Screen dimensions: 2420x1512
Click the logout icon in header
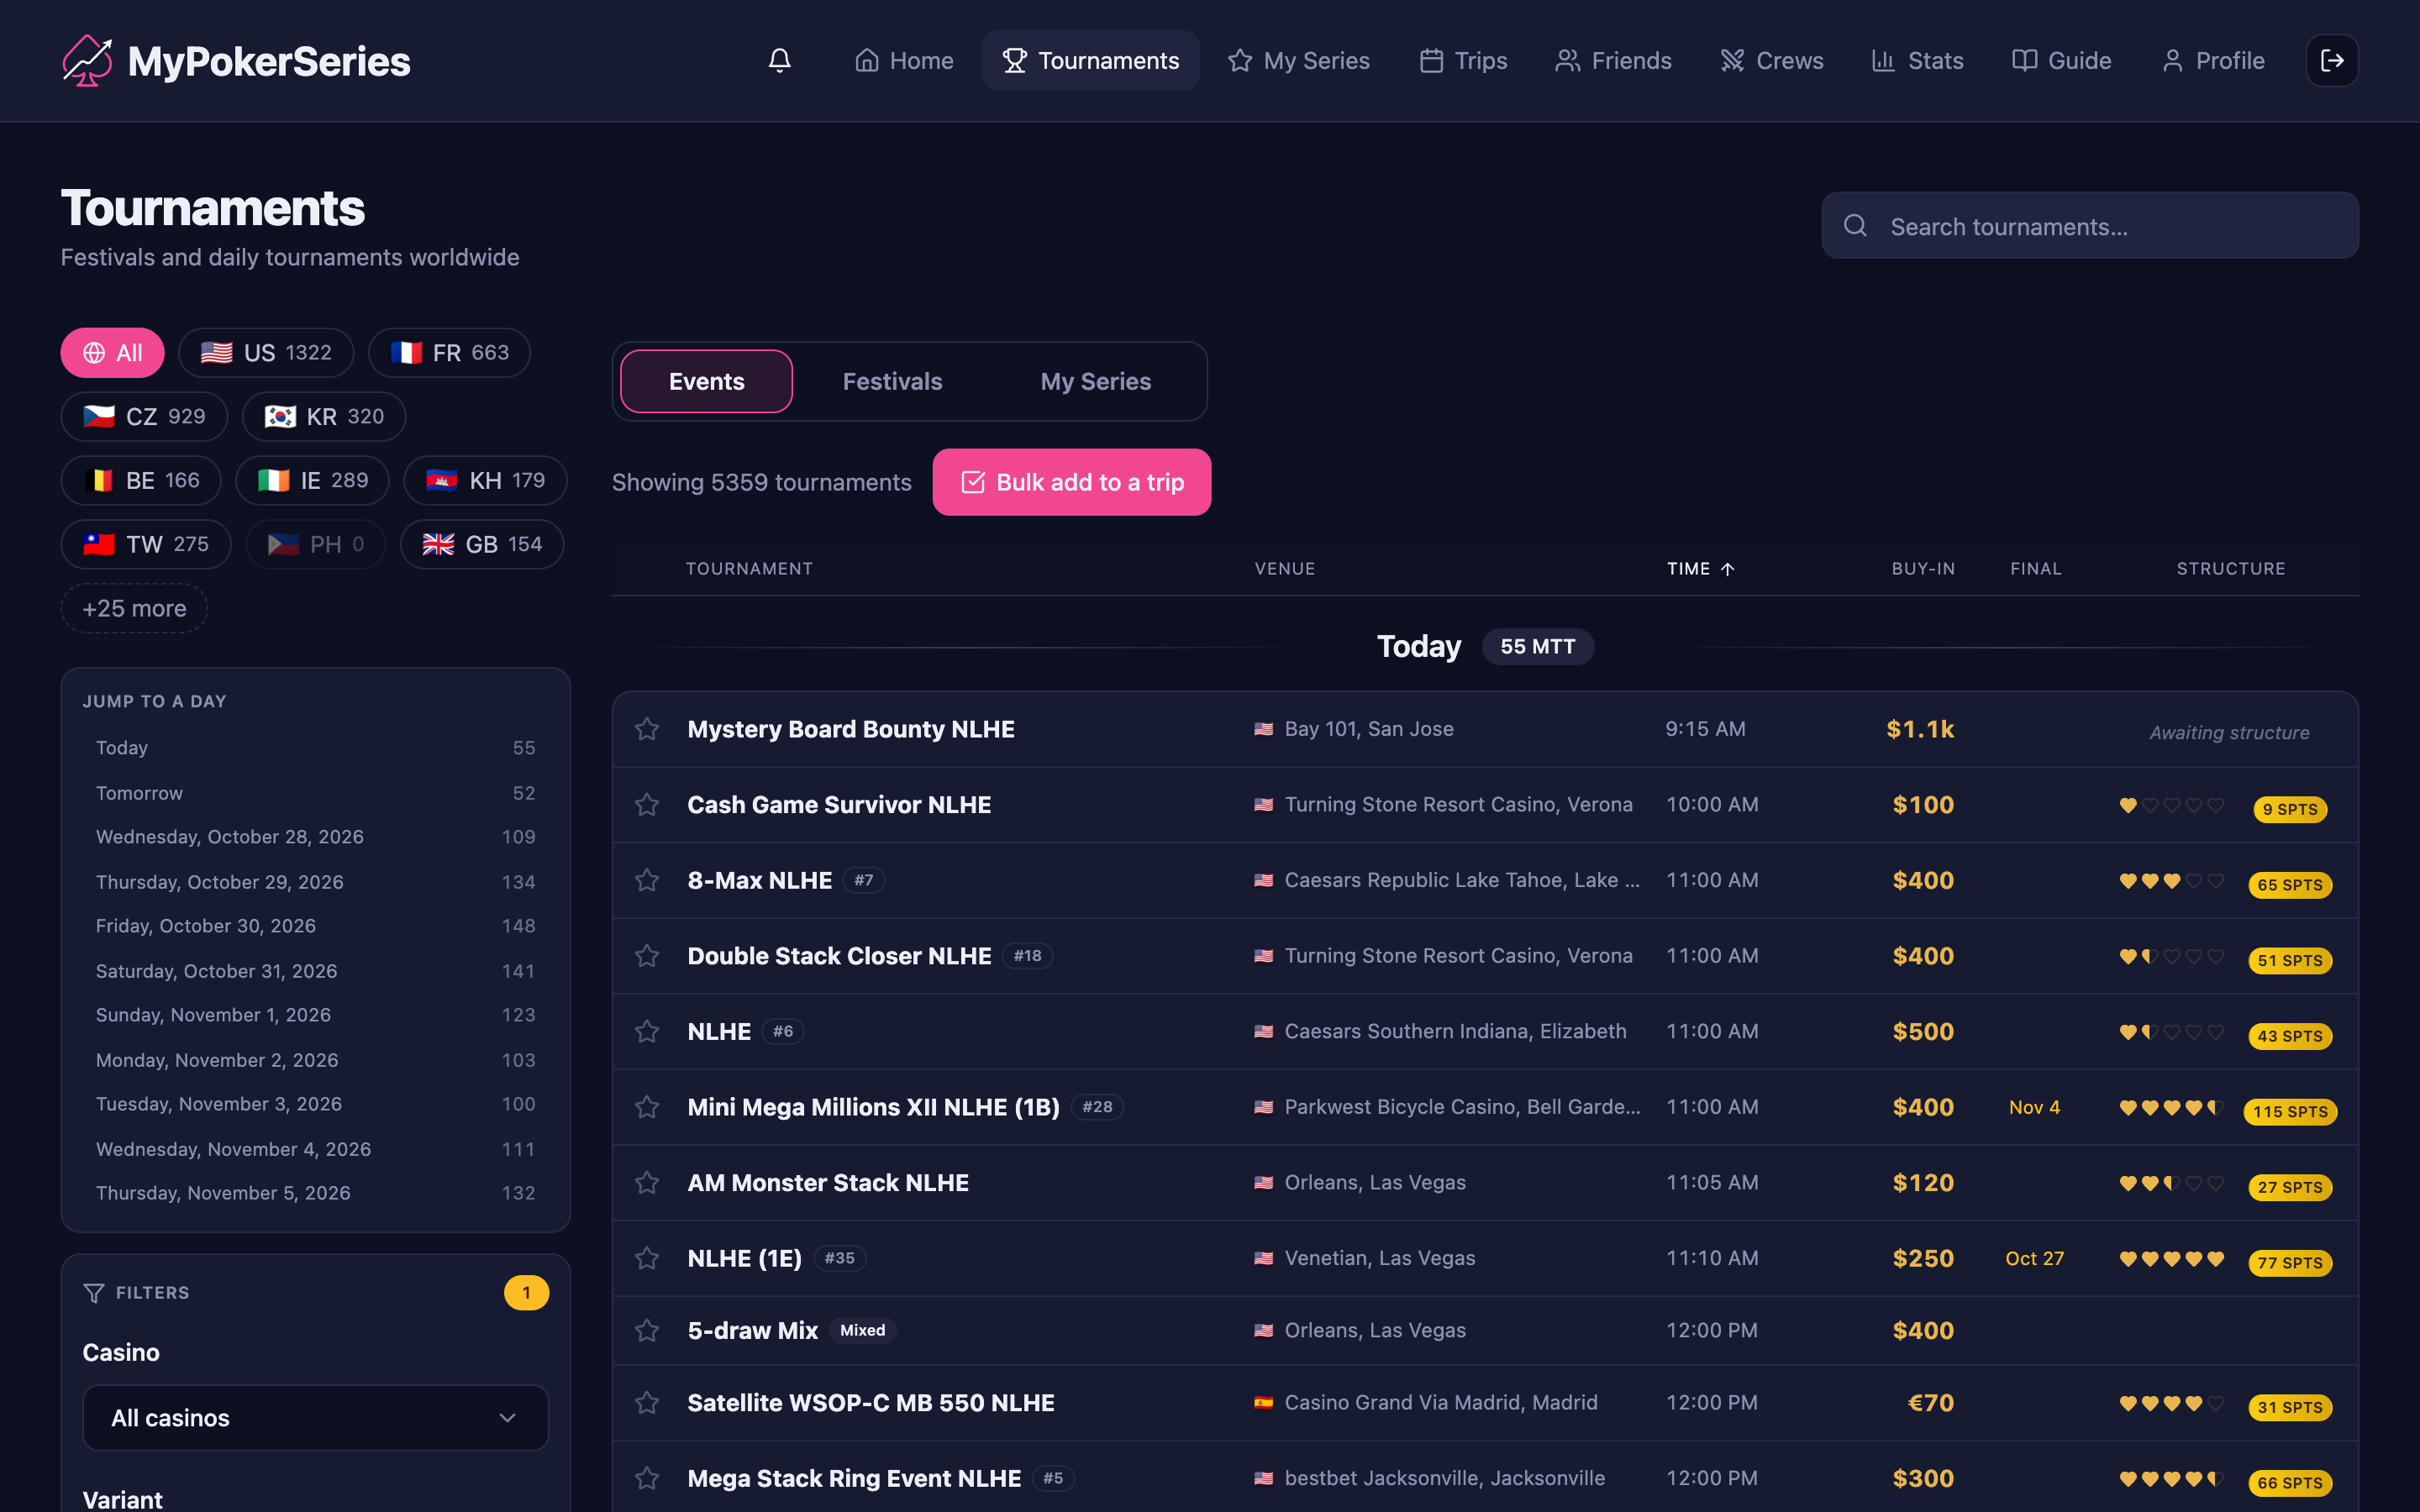[2332, 61]
